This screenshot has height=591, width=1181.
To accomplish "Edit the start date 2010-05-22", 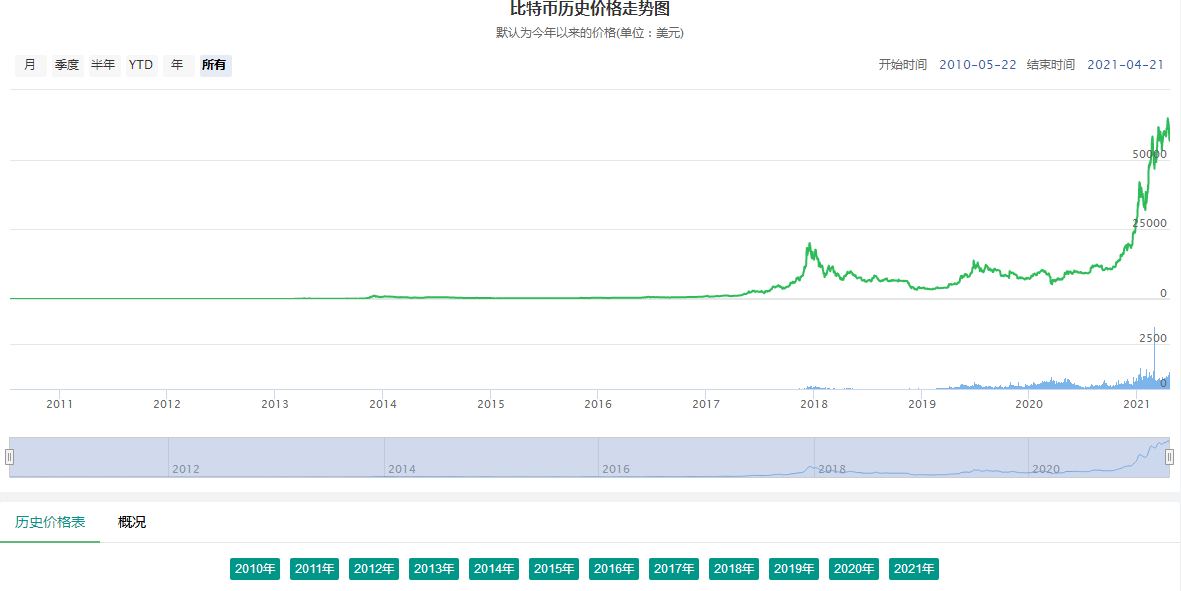I will [978, 65].
